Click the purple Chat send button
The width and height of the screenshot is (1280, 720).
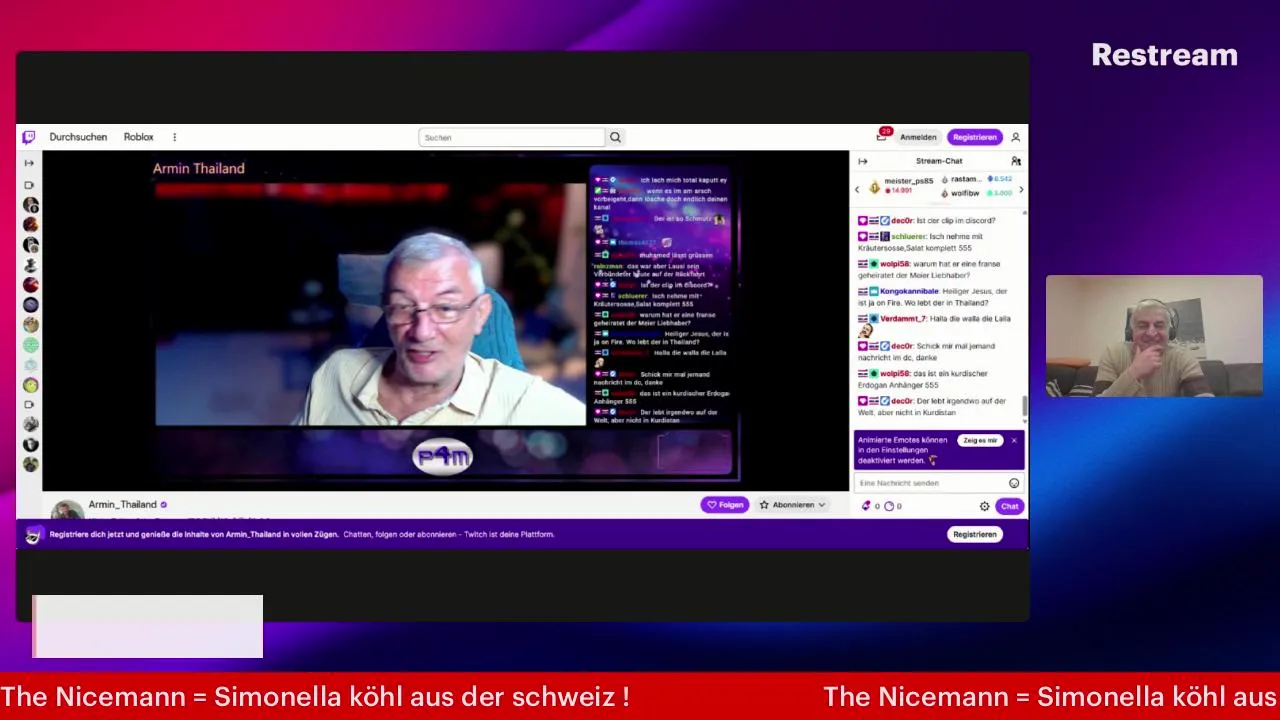click(1010, 506)
